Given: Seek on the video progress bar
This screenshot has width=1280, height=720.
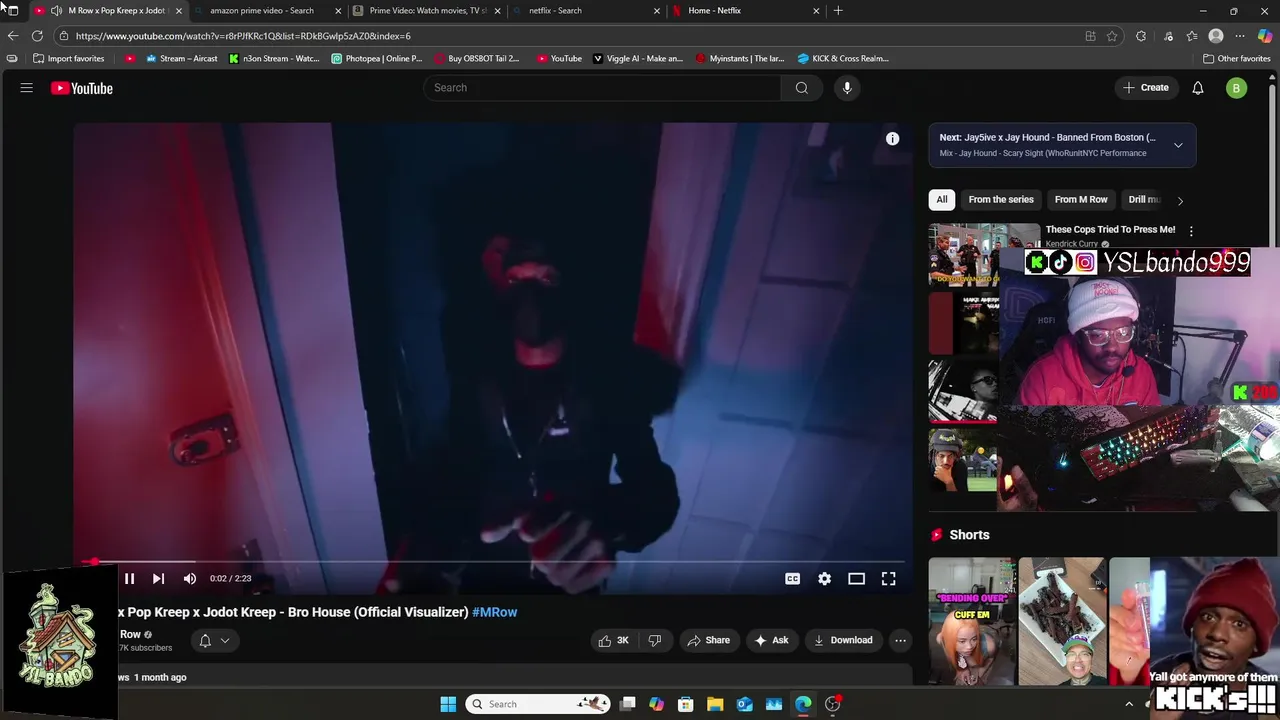Looking at the screenshot, I should (x=490, y=562).
